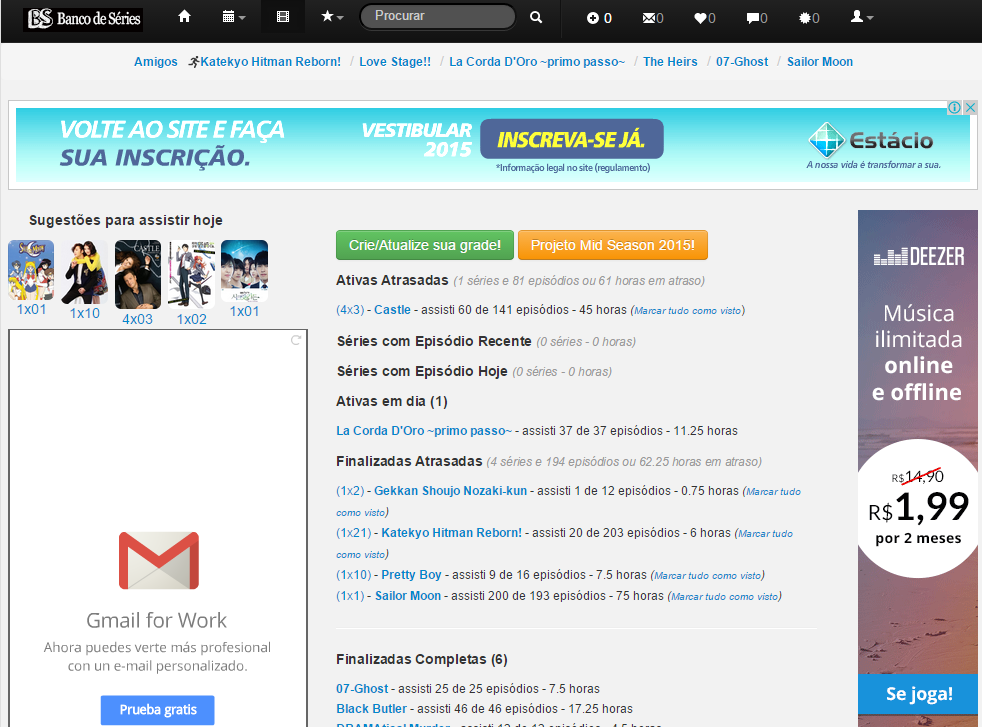Open the heart likes counter
The width and height of the screenshot is (982, 727).
coord(705,18)
